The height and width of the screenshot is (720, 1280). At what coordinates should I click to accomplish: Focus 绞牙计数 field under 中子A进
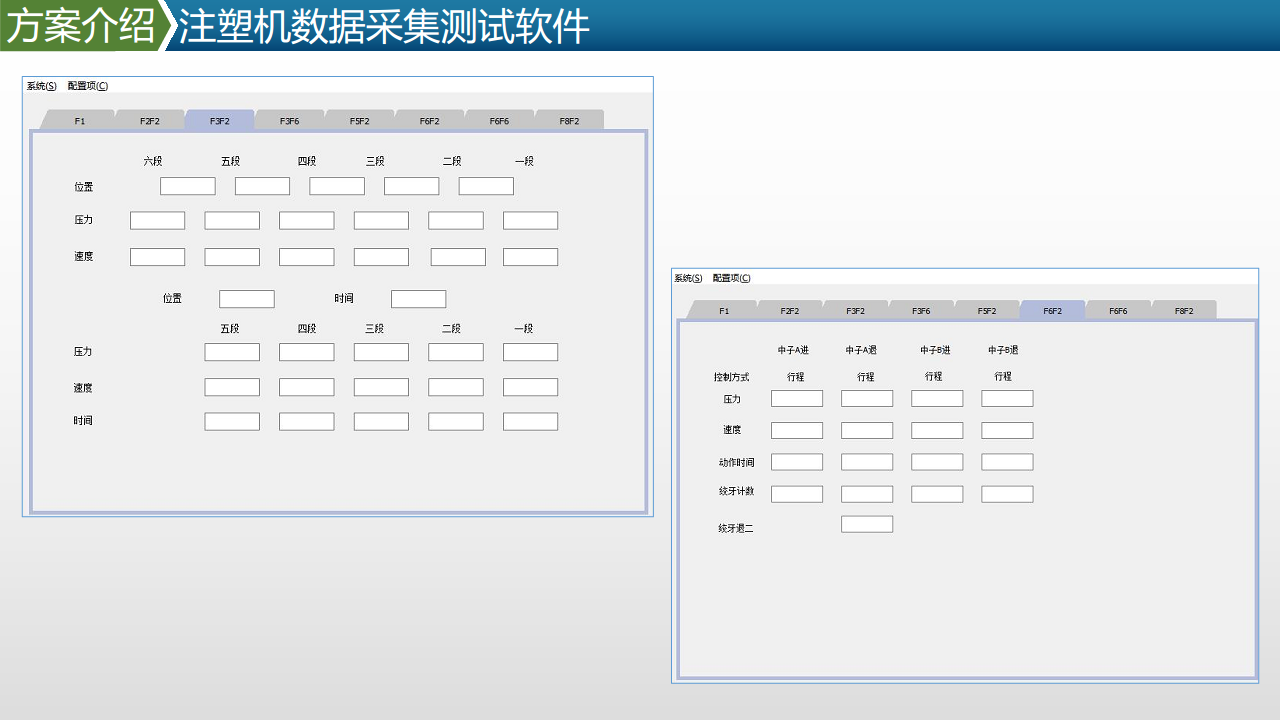tap(797, 494)
